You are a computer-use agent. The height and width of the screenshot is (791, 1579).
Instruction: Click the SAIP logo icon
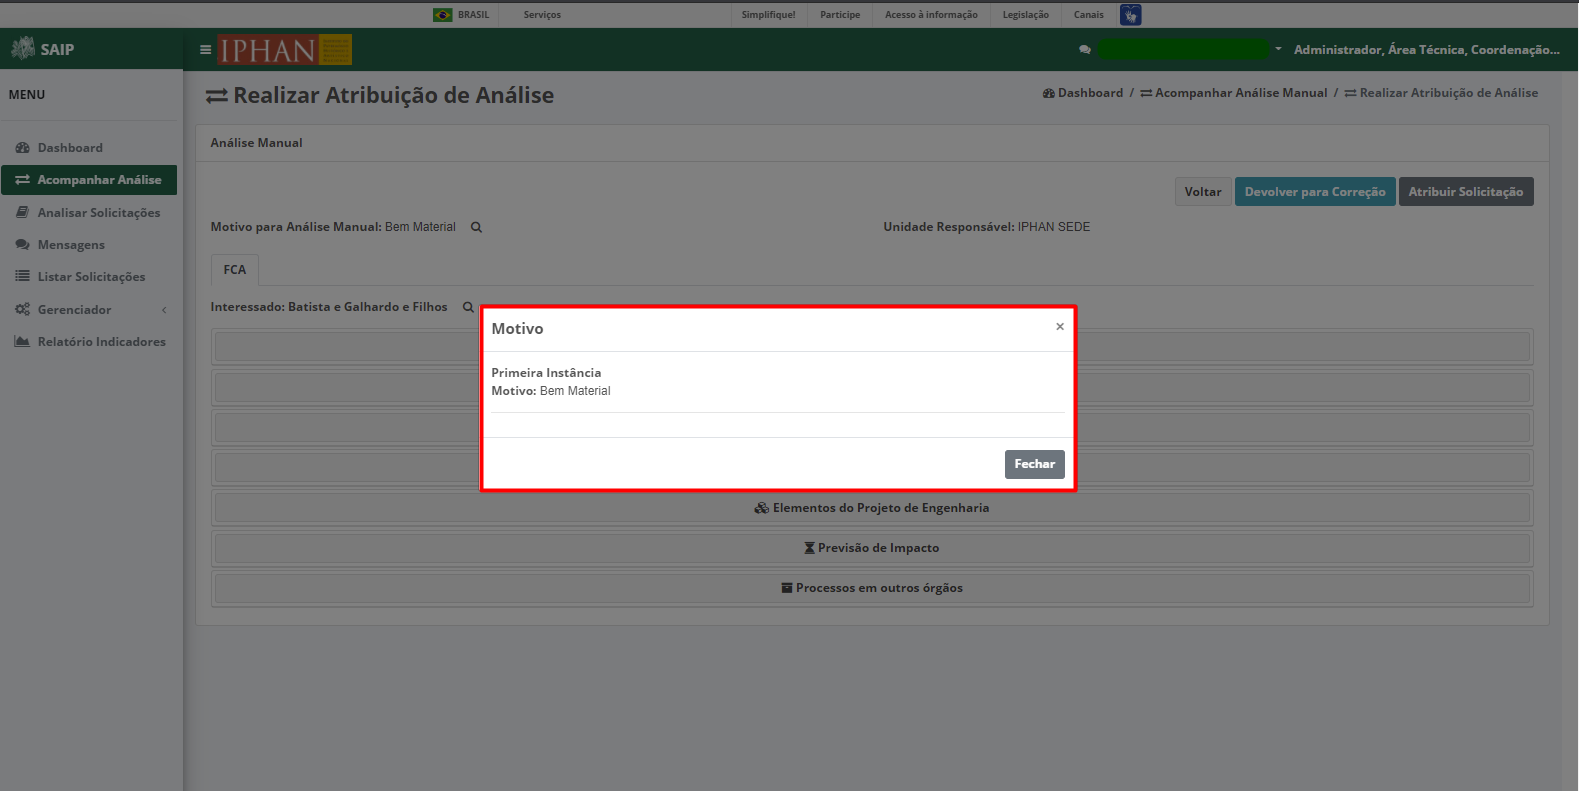pyautogui.click(x=22, y=48)
